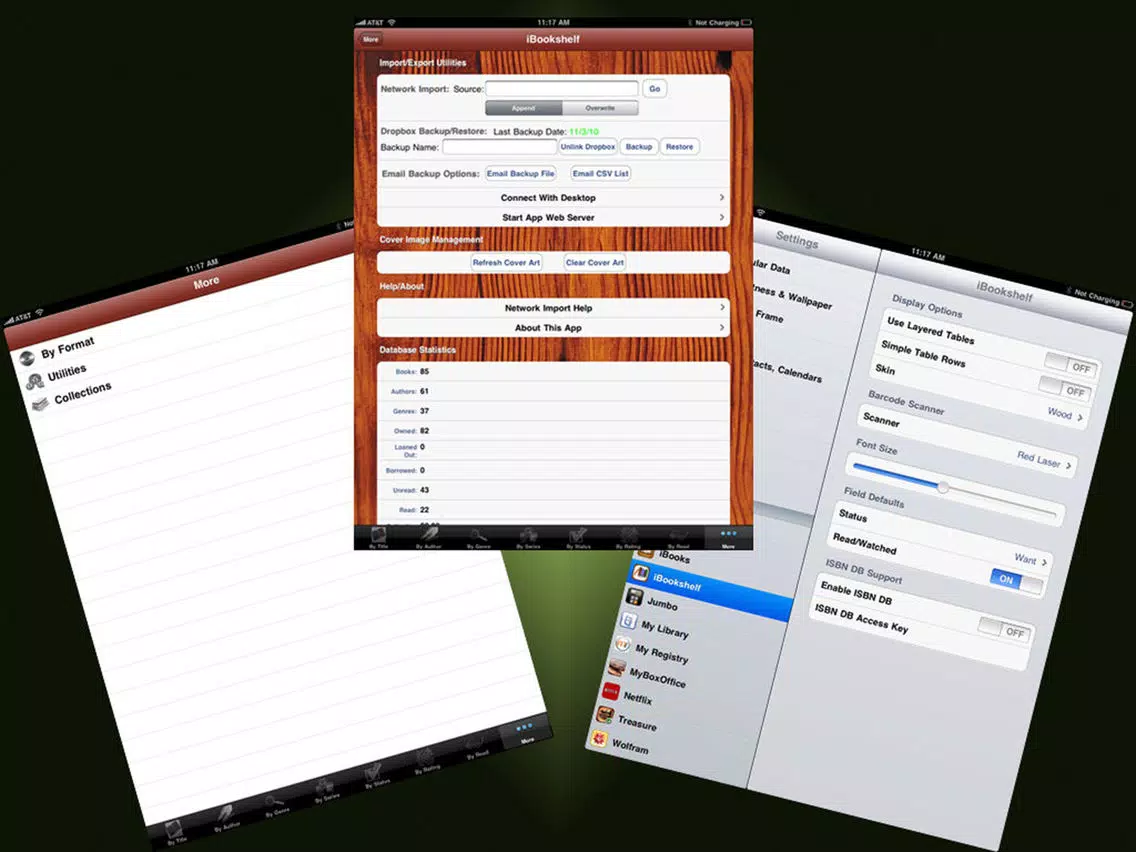The width and height of the screenshot is (1136, 852).
Task: Expand the Connect With Desktop row
Action: (x=553, y=197)
